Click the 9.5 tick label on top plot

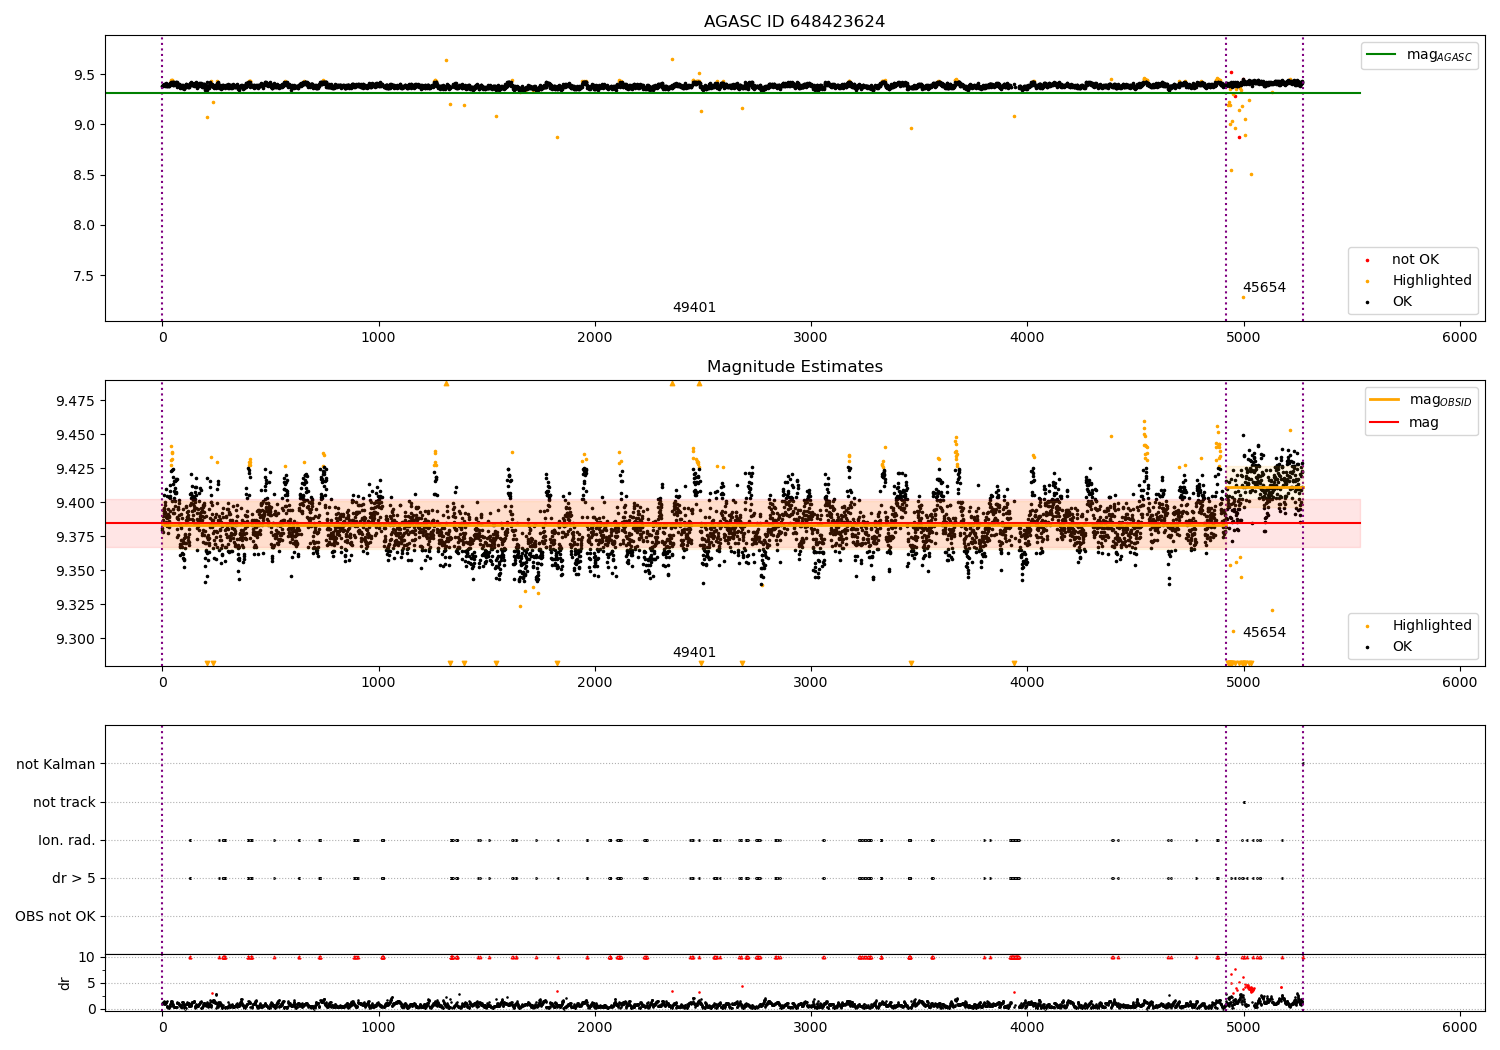(84, 75)
